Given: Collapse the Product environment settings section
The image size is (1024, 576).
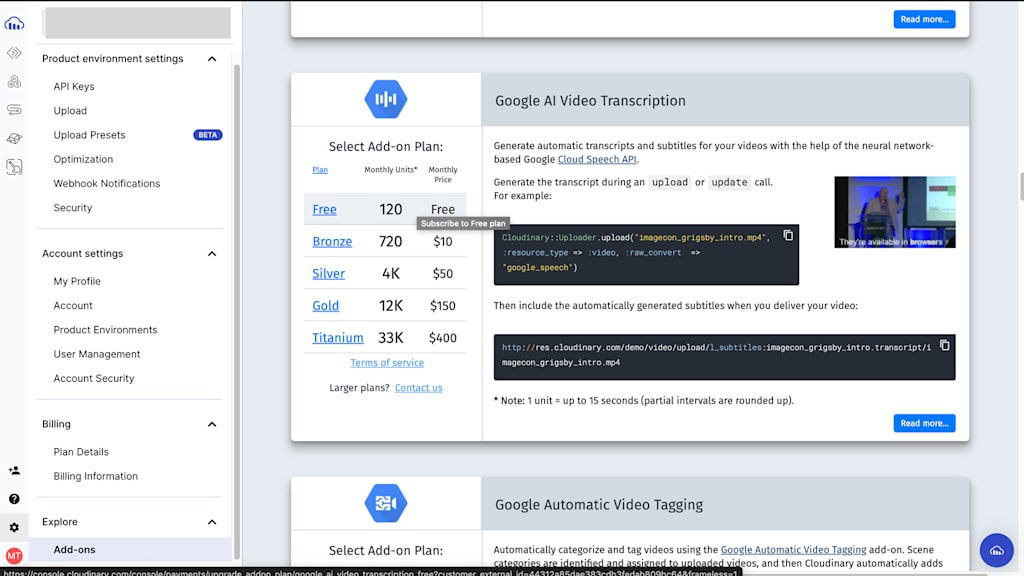Looking at the screenshot, I should pyautogui.click(x=212, y=59).
